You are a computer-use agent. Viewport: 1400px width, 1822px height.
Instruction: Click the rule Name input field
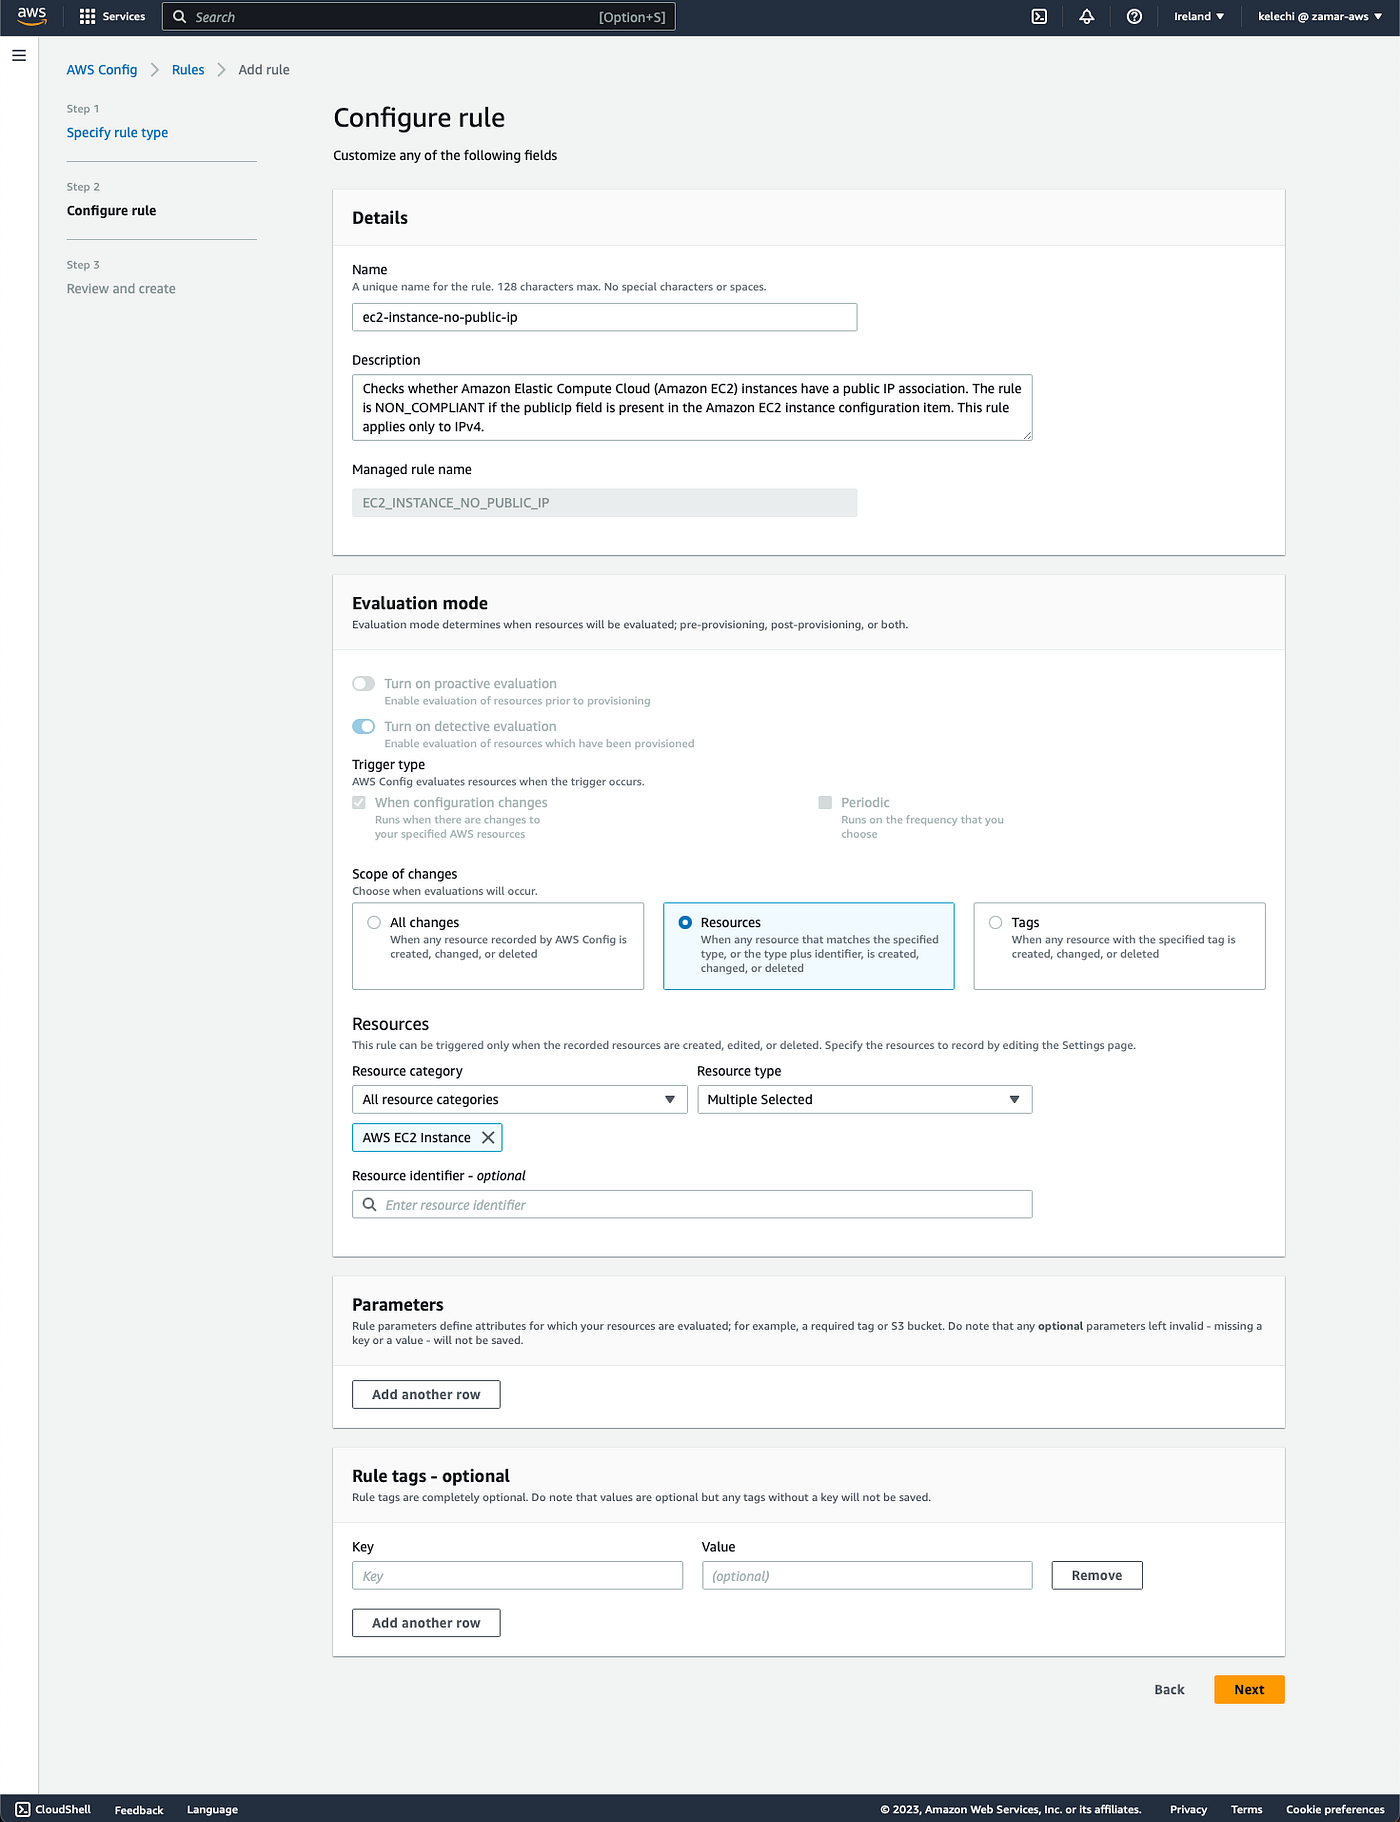604,317
